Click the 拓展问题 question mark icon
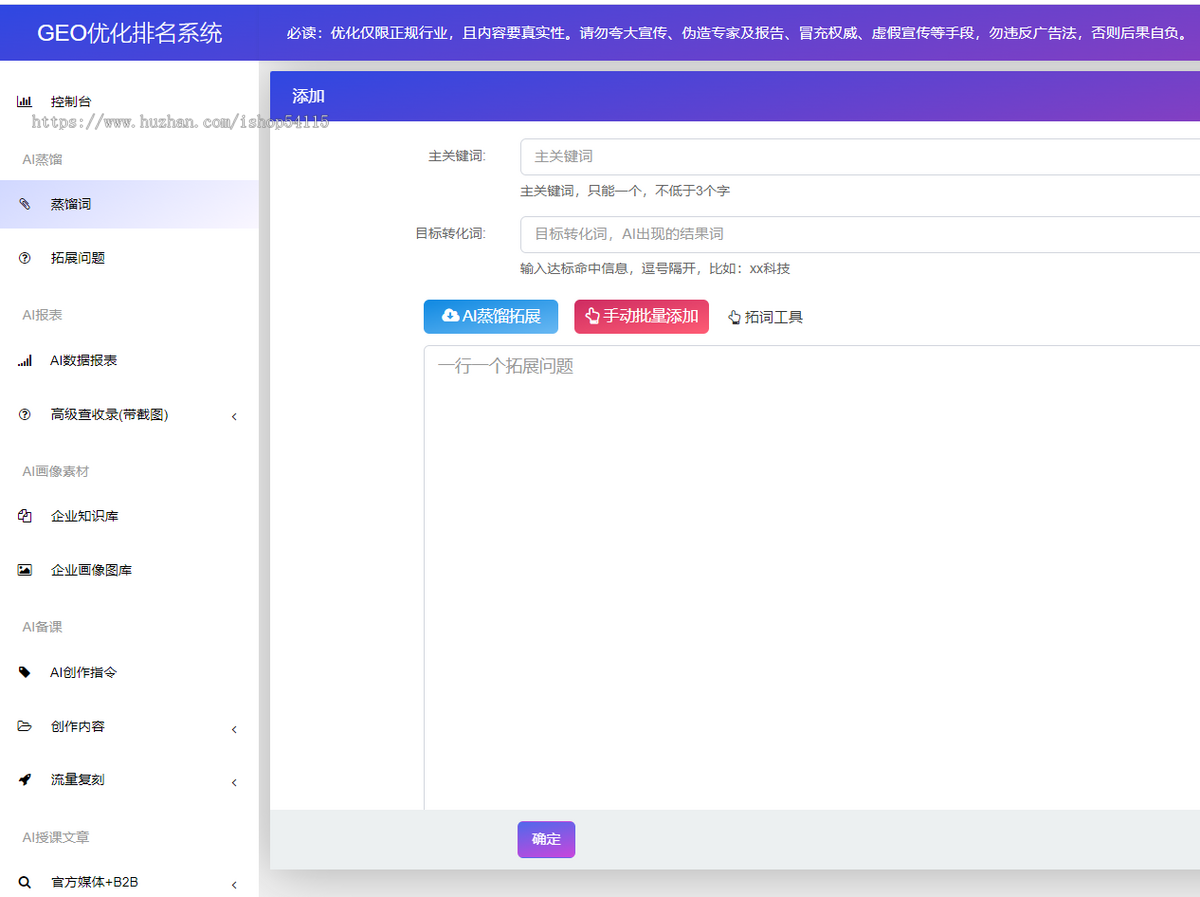 pyautogui.click(x=24, y=258)
